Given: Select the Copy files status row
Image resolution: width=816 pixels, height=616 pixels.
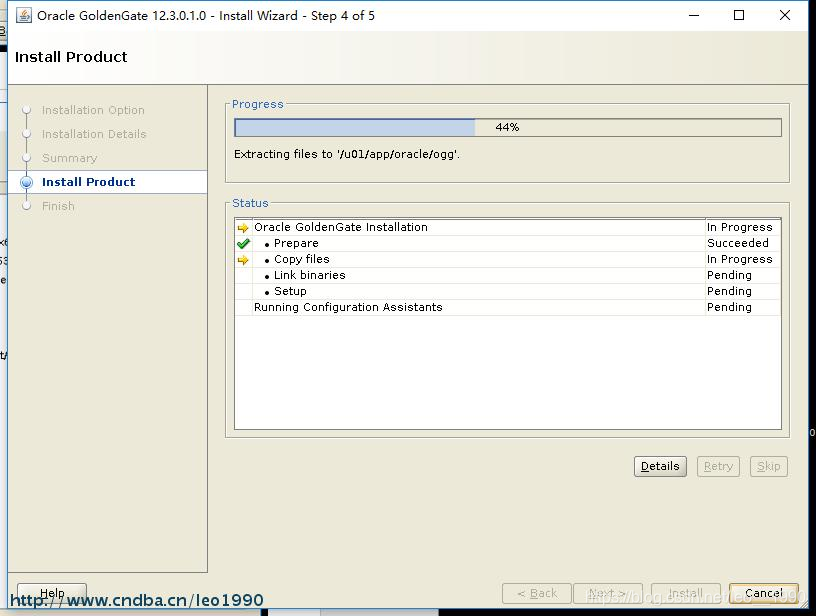Looking at the screenshot, I should (x=507, y=259).
